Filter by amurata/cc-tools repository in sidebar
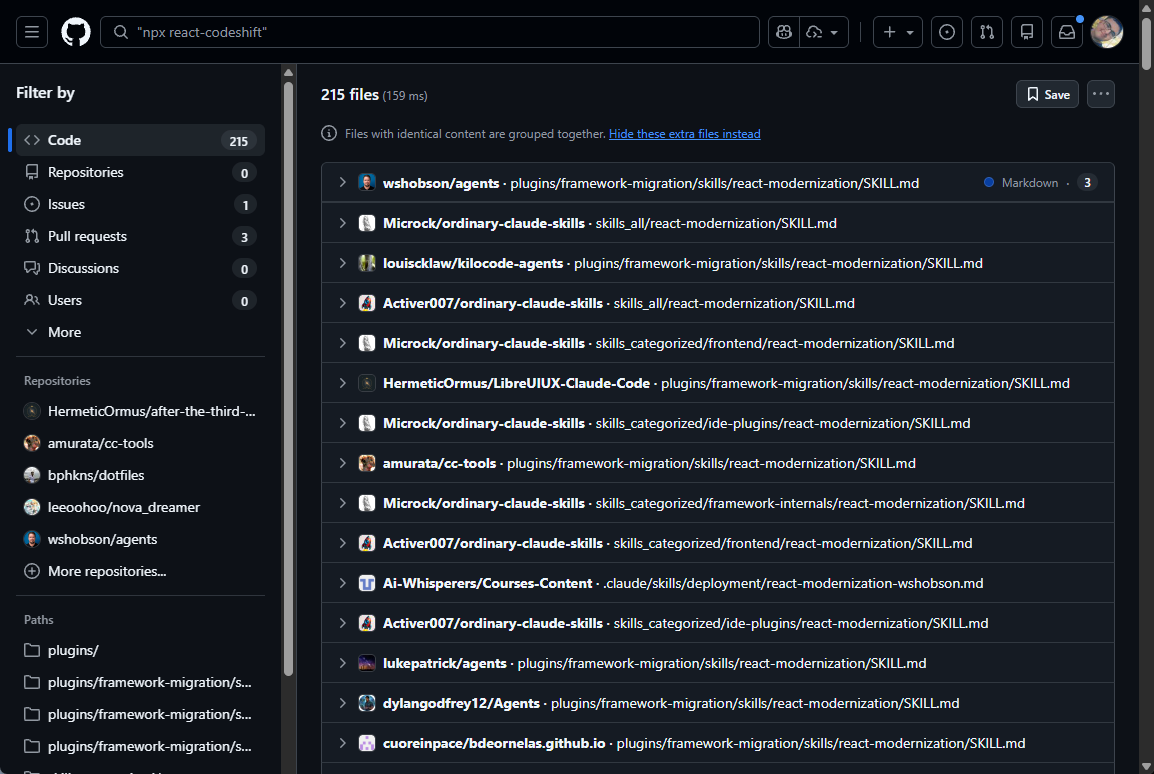 pyautogui.click(x=140, y=443)
